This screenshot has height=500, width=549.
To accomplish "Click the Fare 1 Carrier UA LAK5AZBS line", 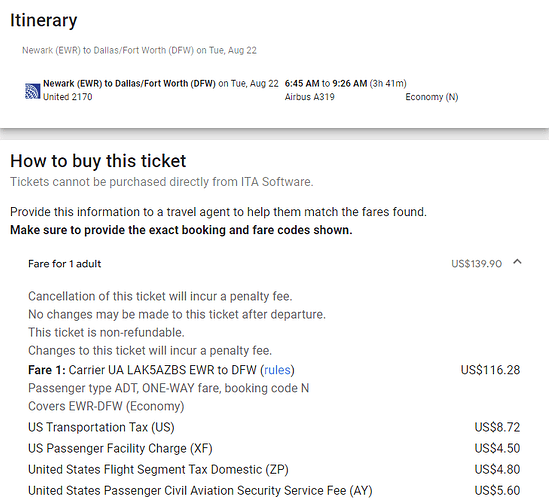I will click(161, 370).
